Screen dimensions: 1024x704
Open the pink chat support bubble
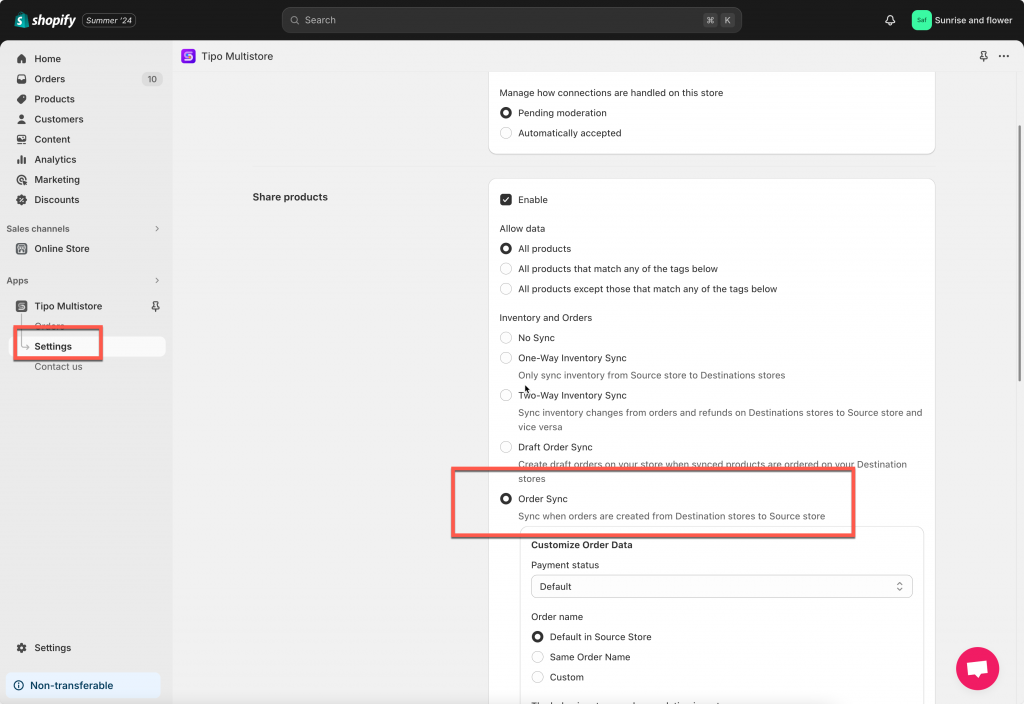point(977,668)
